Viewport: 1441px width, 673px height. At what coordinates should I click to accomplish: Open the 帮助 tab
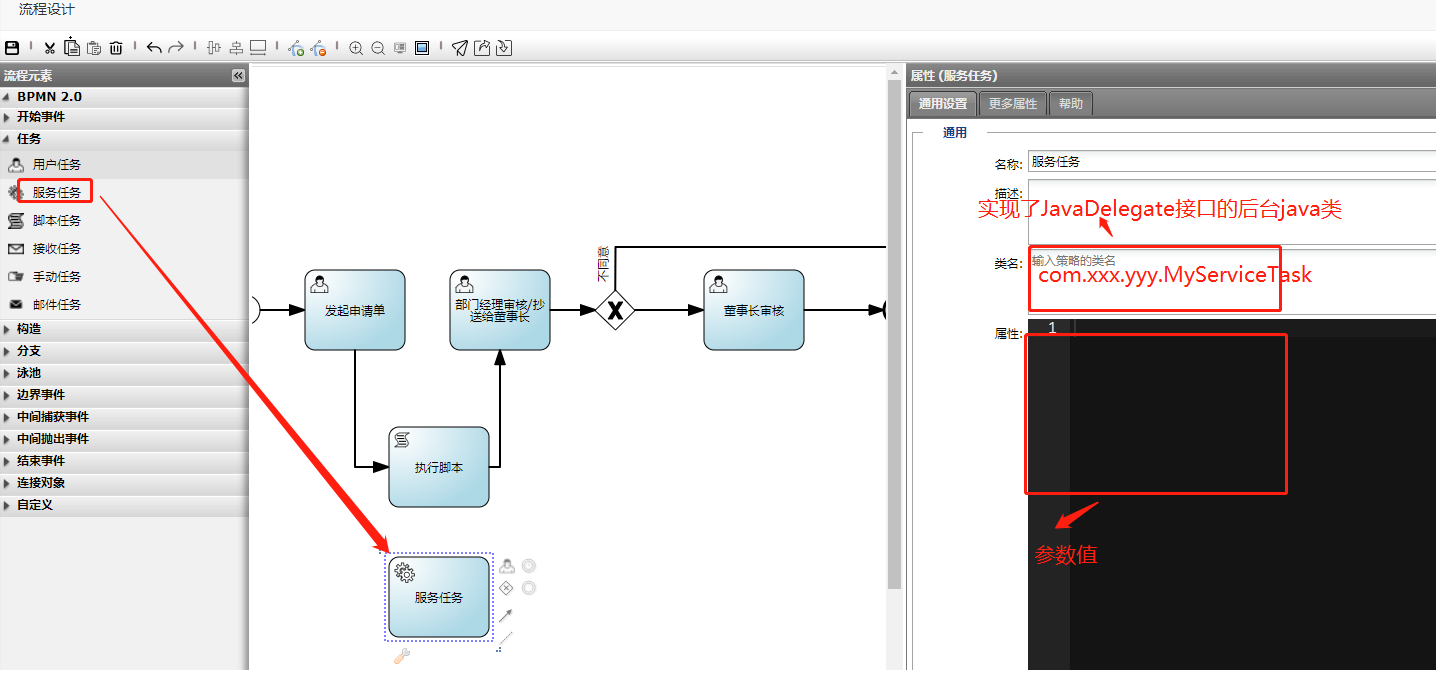[1070, 104]
